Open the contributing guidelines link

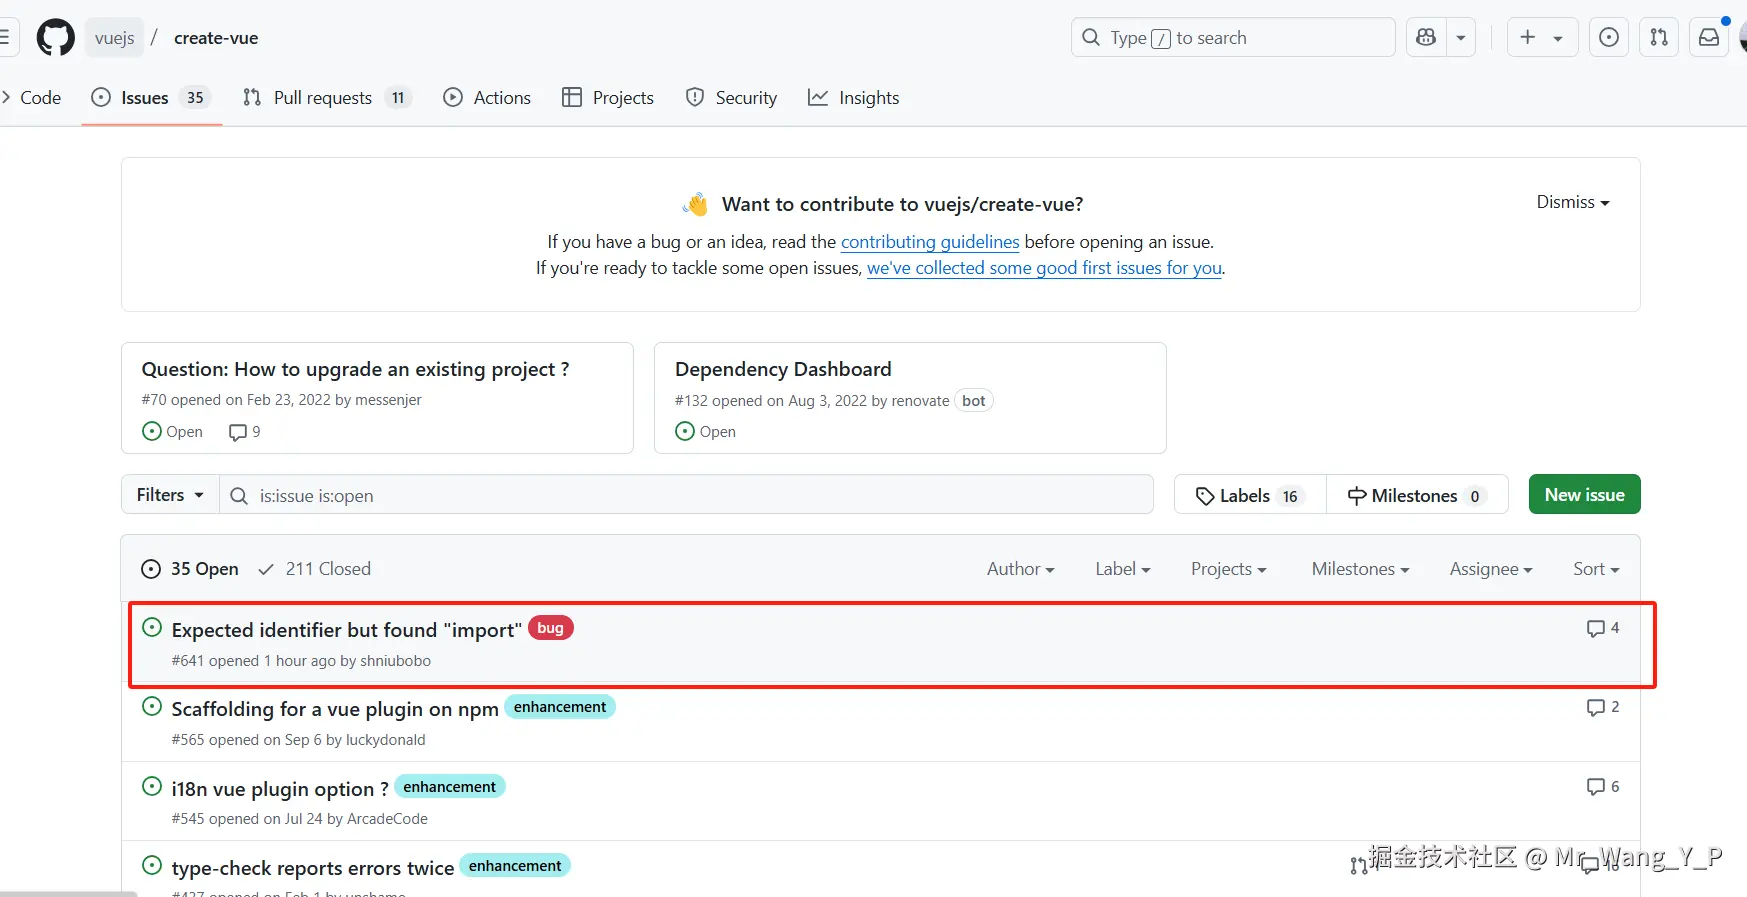point(930,242)
